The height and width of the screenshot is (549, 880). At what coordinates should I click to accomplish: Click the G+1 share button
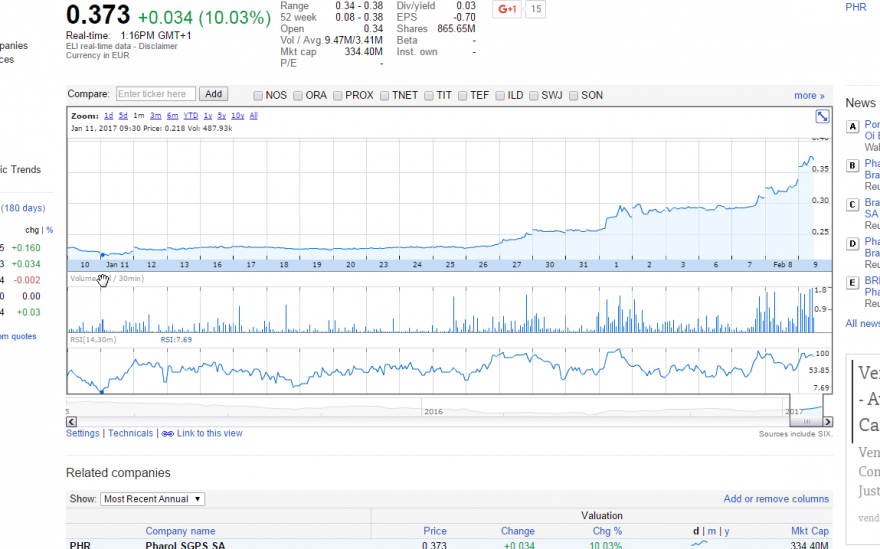coord(507,9)
